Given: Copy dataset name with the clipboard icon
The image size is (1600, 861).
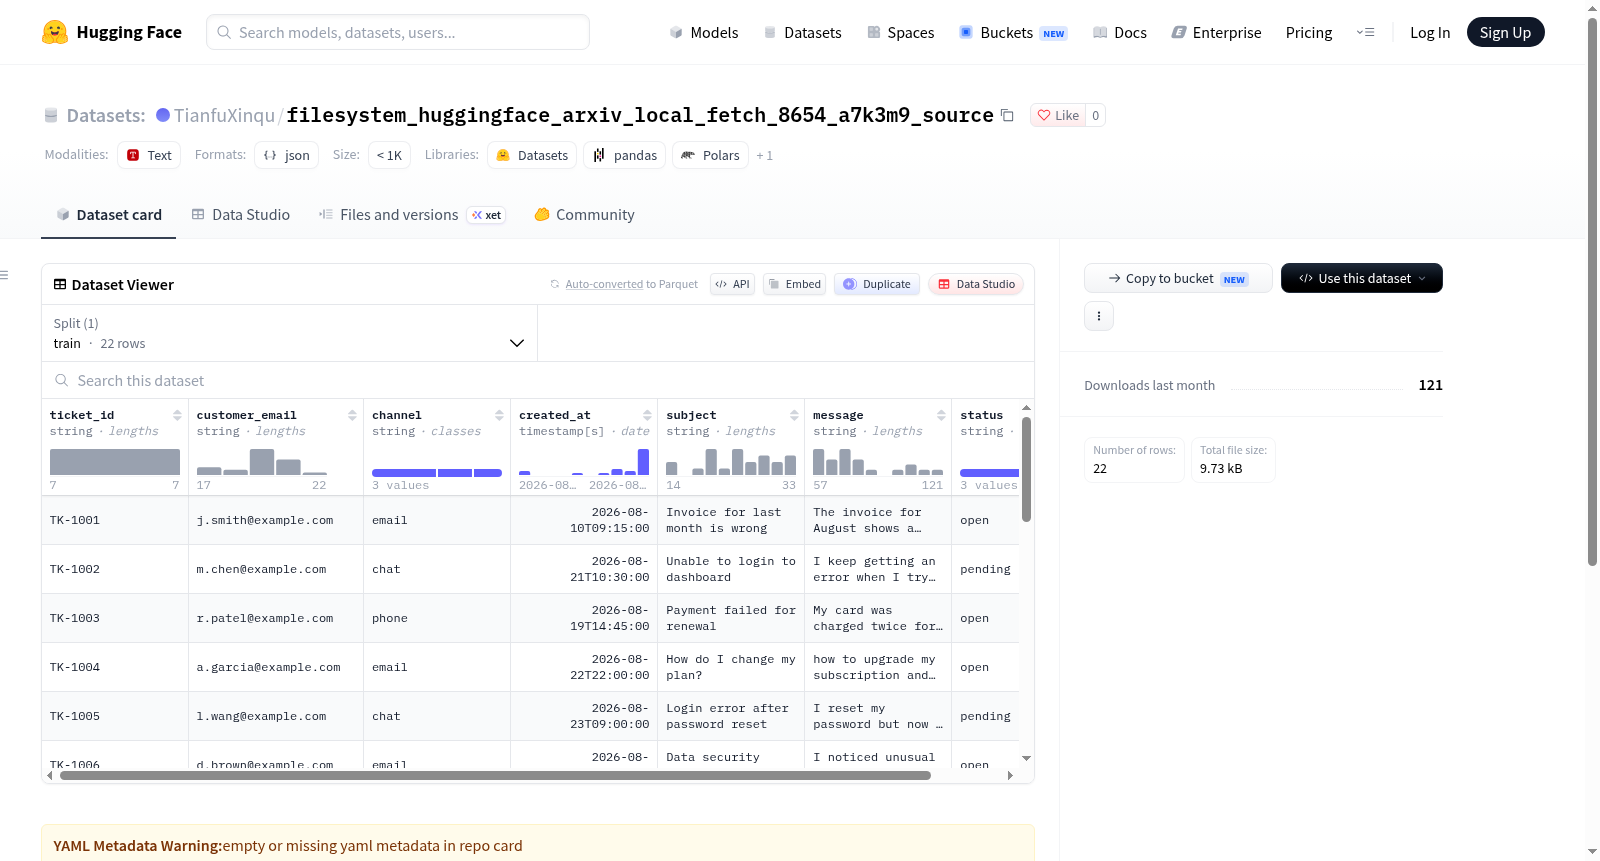Looking at the screenshot, I should 1008,115.
